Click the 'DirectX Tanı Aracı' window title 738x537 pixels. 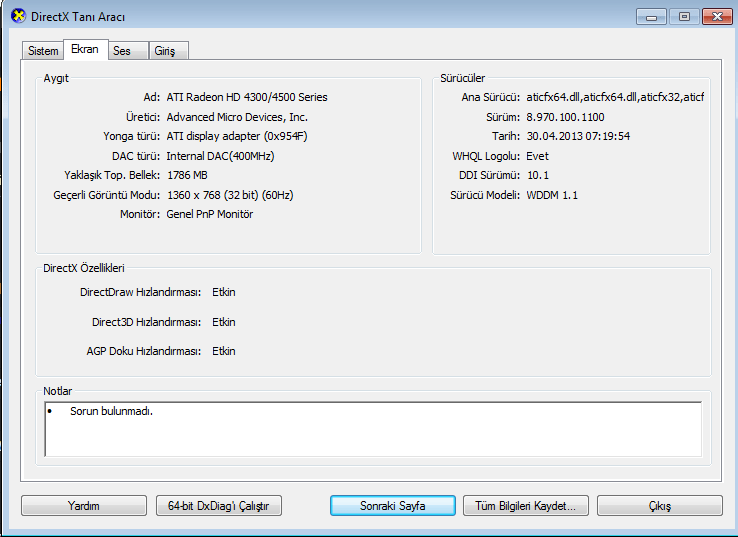pos(78,17)
